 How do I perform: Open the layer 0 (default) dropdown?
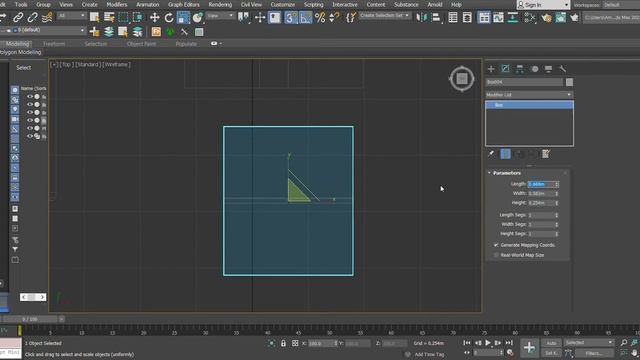[x=43, y=30]
